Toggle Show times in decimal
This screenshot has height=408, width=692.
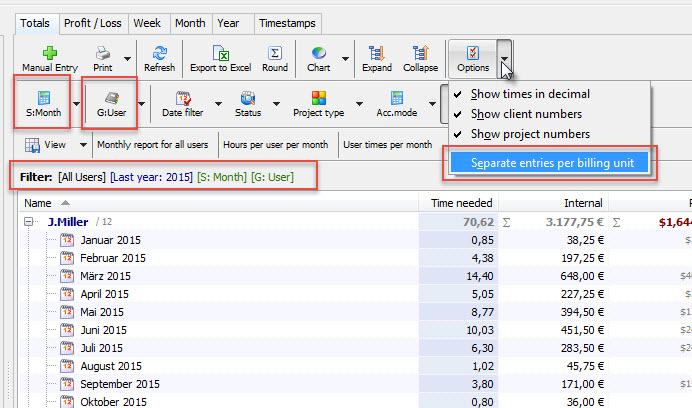tap(530, 94)
